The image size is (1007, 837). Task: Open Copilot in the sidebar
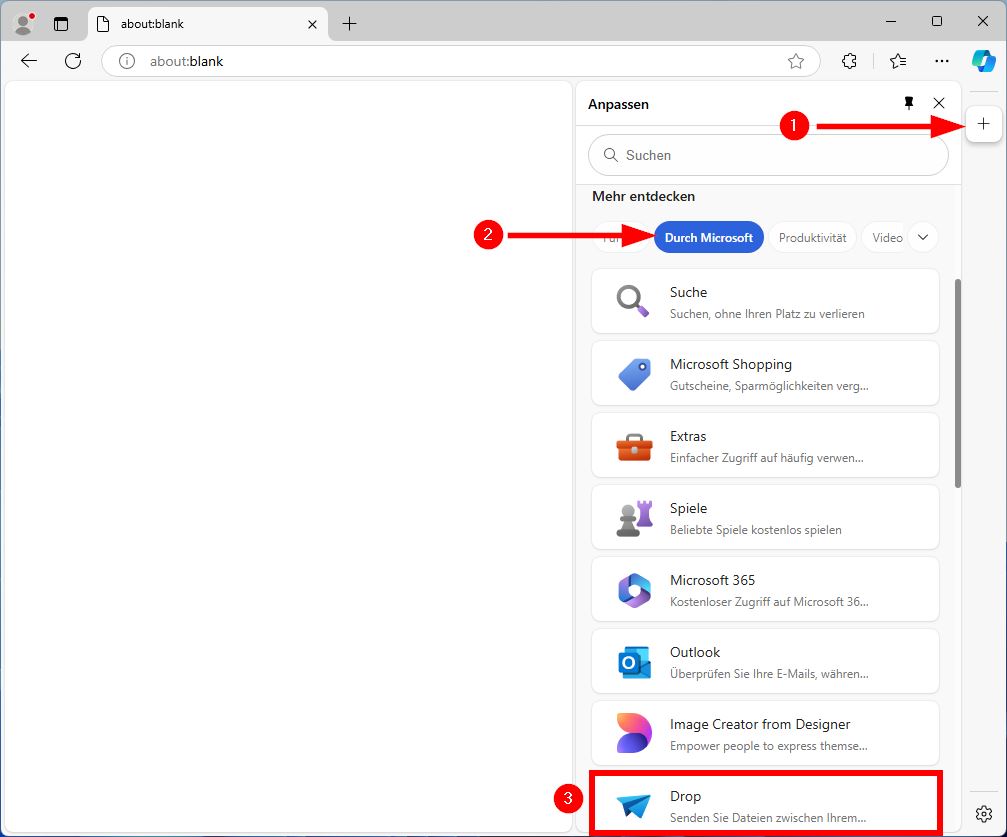point(983,60)
